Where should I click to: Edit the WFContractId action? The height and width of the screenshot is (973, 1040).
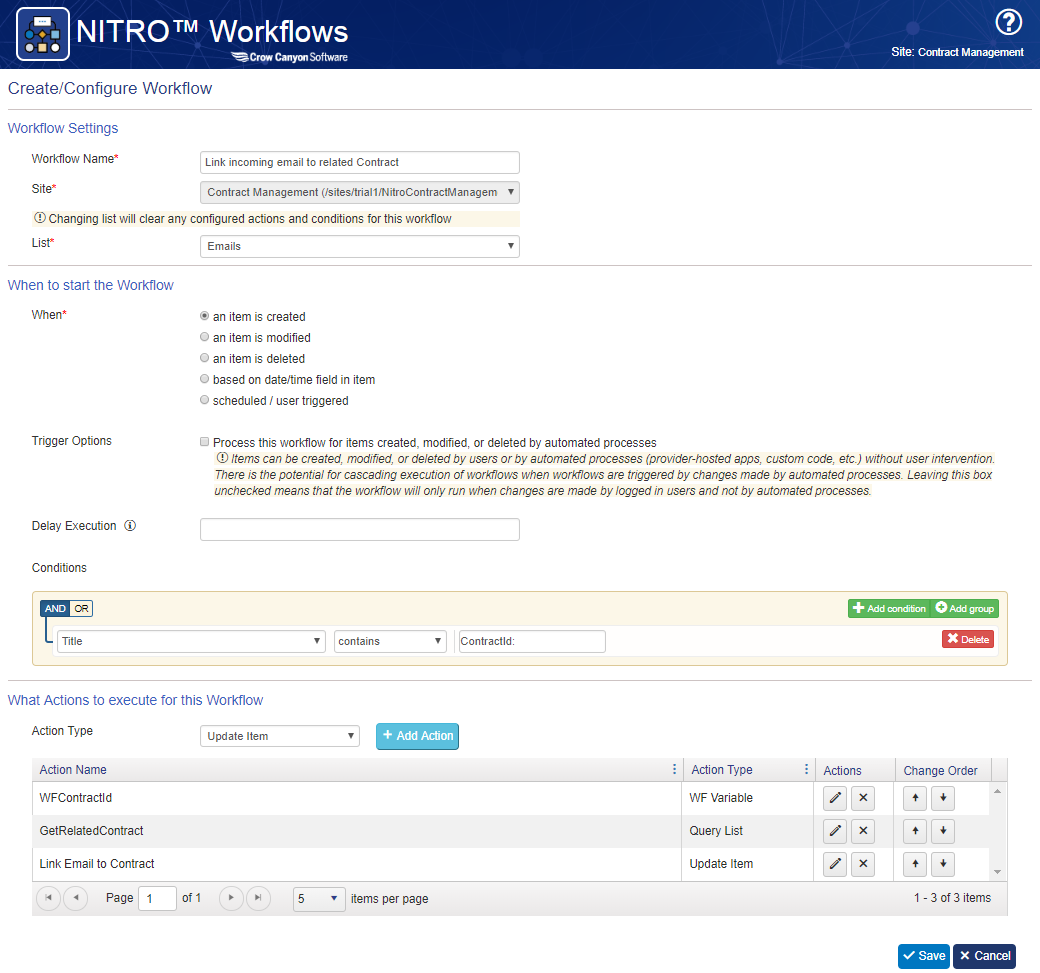point(834,798)
